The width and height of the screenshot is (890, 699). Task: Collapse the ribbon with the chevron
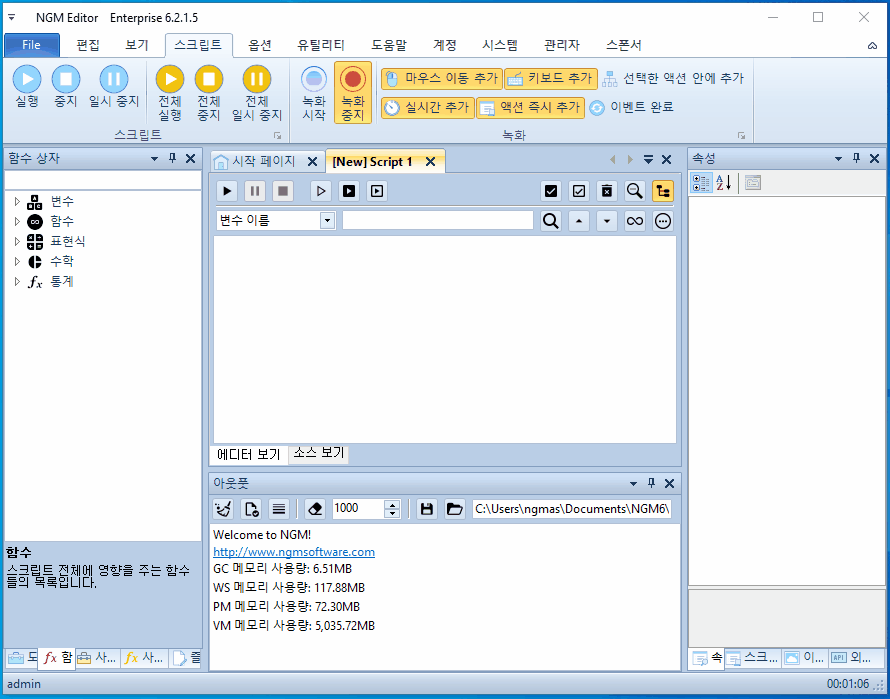(x=872, y=46)
